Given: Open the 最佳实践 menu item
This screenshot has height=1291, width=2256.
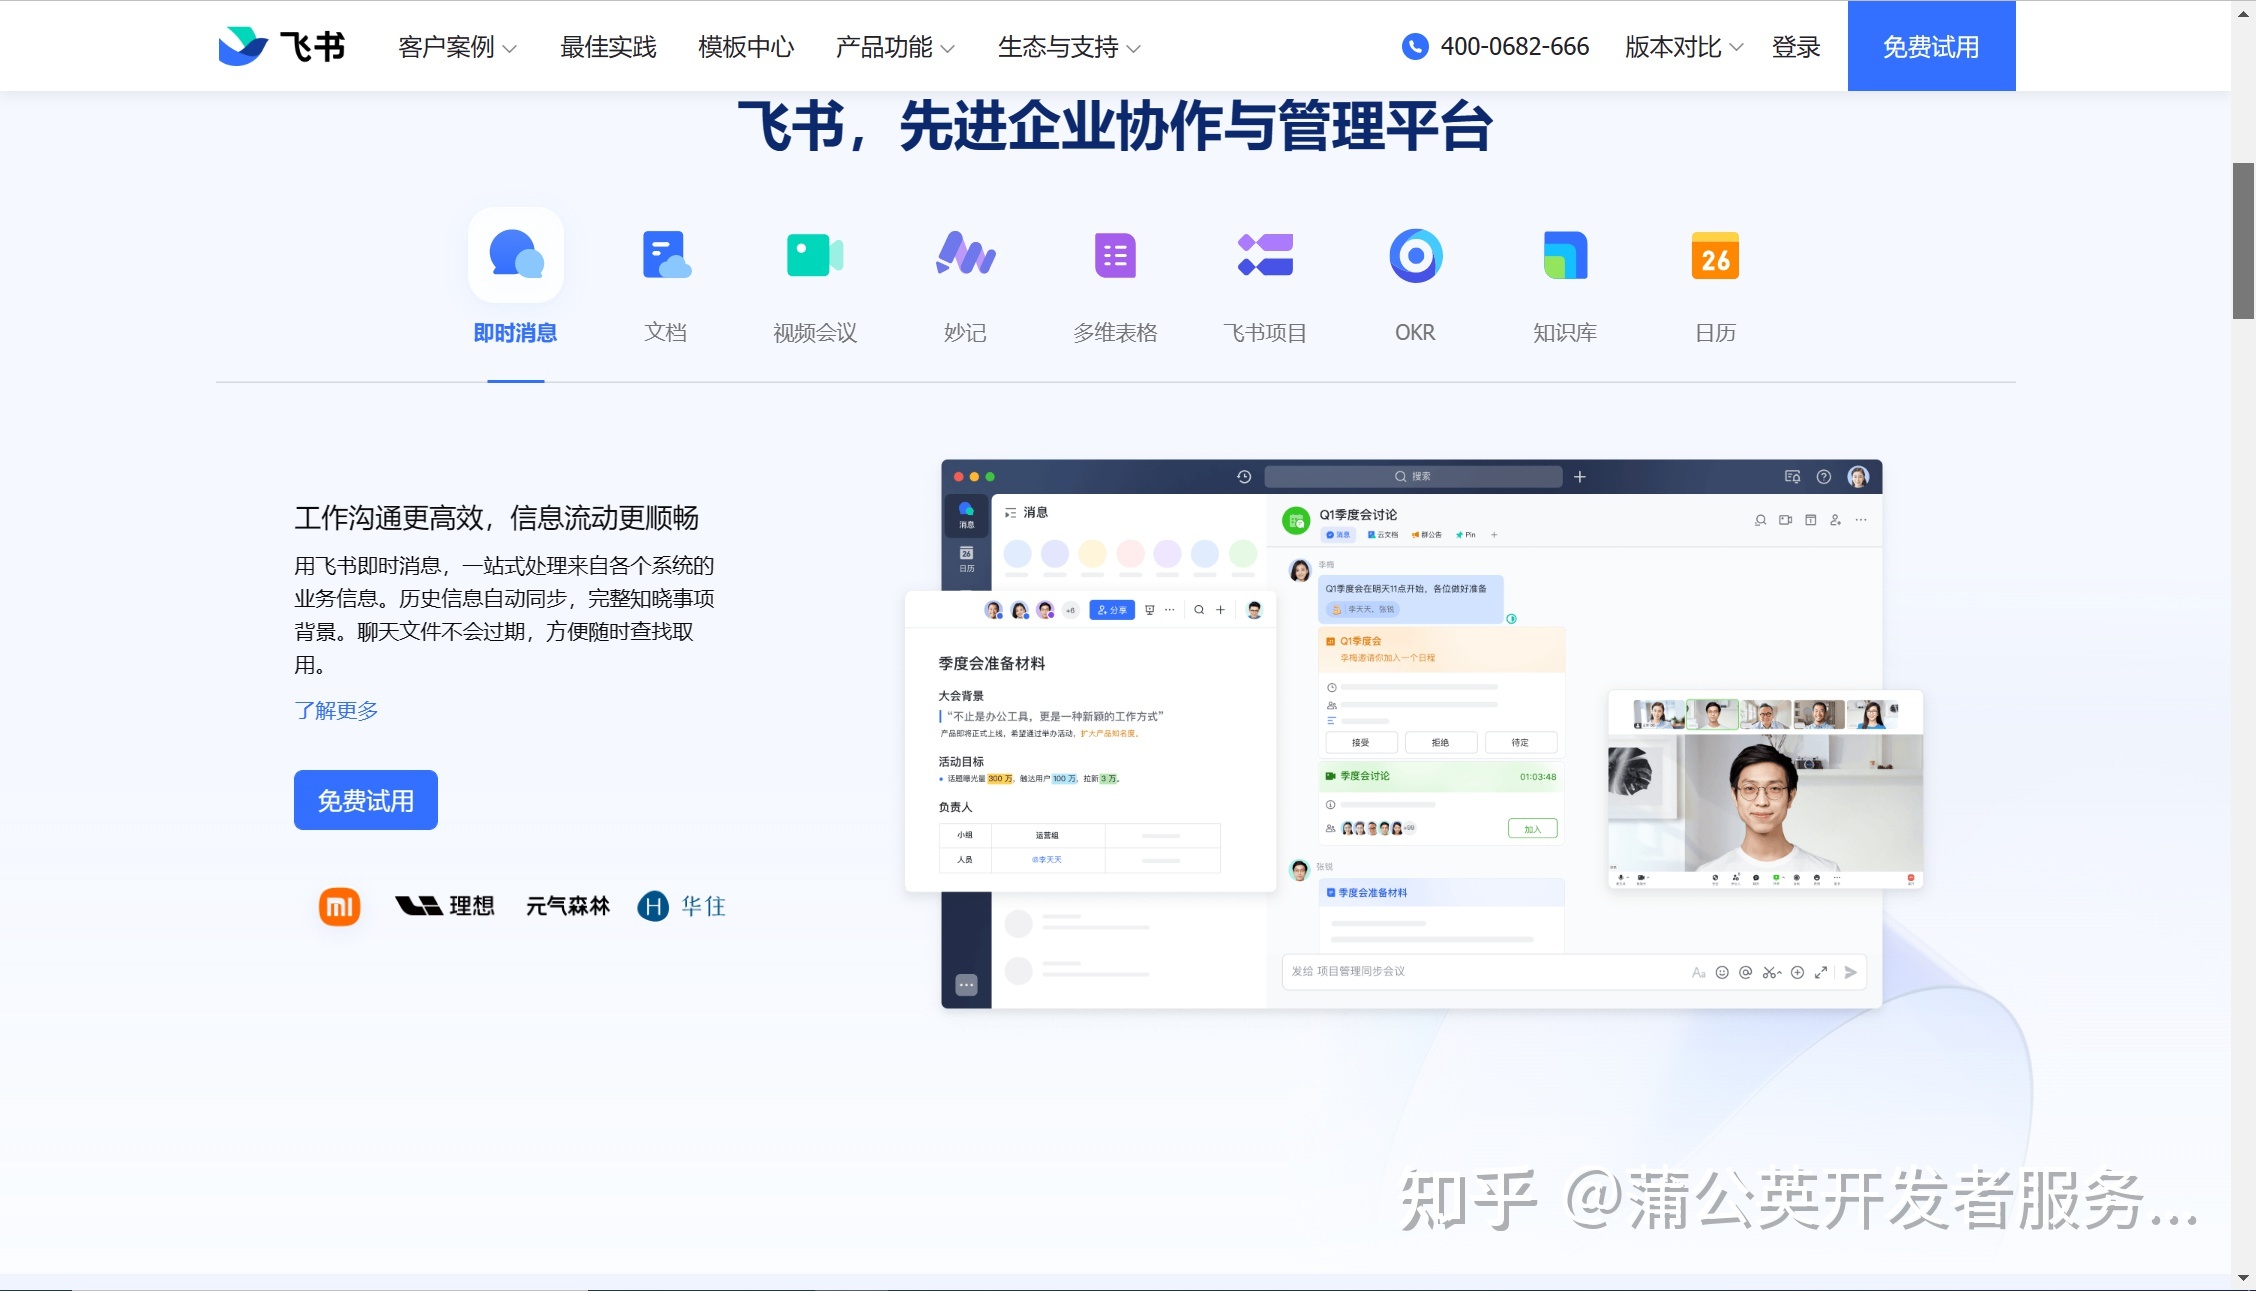Looking at the screenshot, I should [608, 47].
